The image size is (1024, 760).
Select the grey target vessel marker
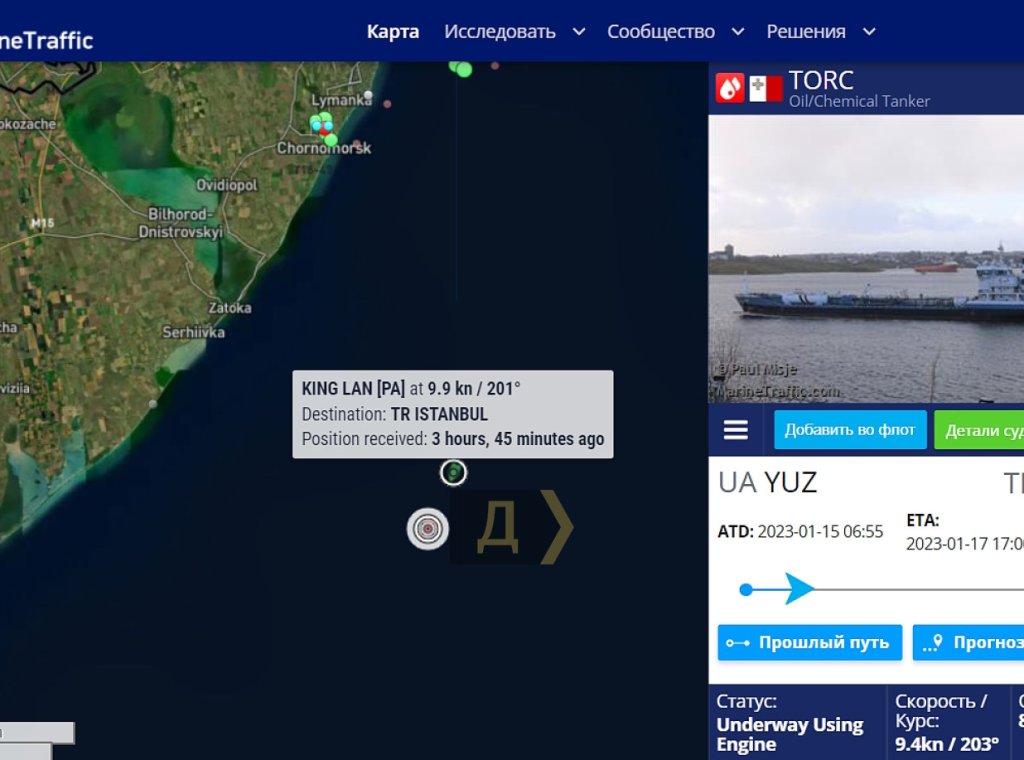click(x=428, y=528)
